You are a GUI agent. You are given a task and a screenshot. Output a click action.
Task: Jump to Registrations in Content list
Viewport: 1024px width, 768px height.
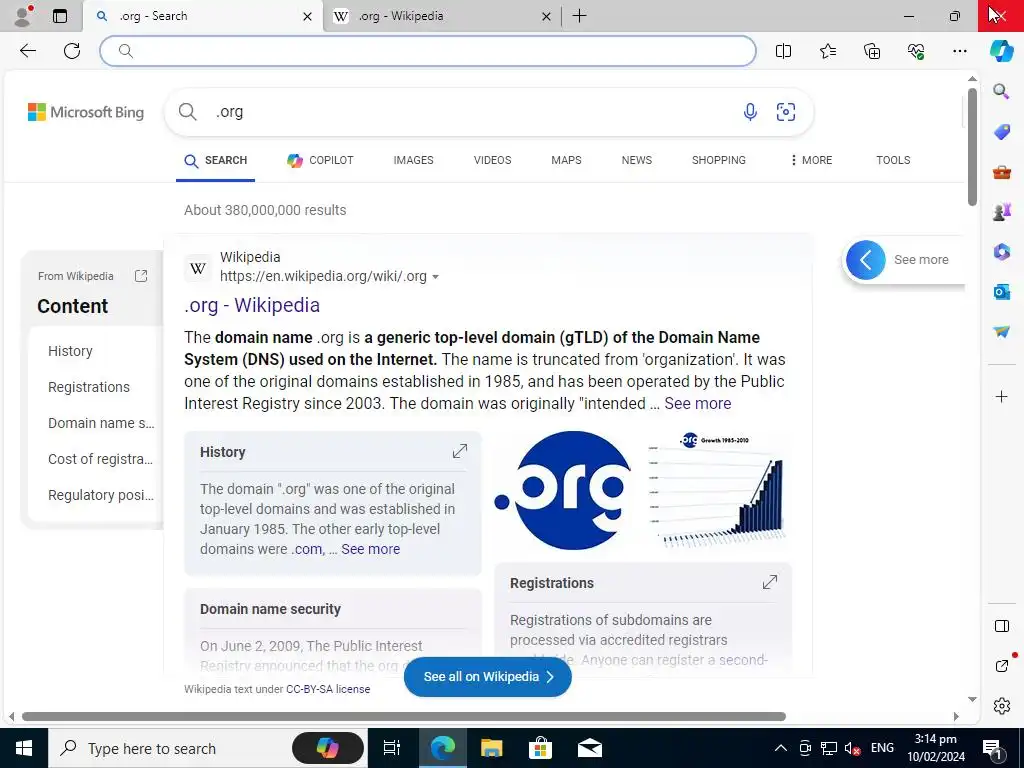point(89,387)
